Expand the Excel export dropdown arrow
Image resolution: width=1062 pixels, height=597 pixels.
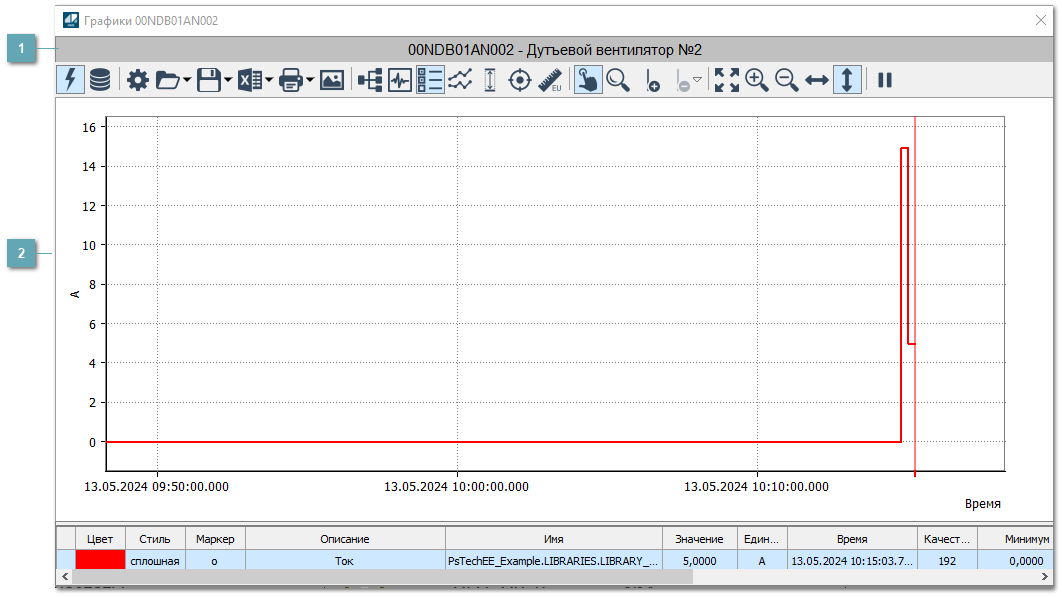(x=269, y=81)
